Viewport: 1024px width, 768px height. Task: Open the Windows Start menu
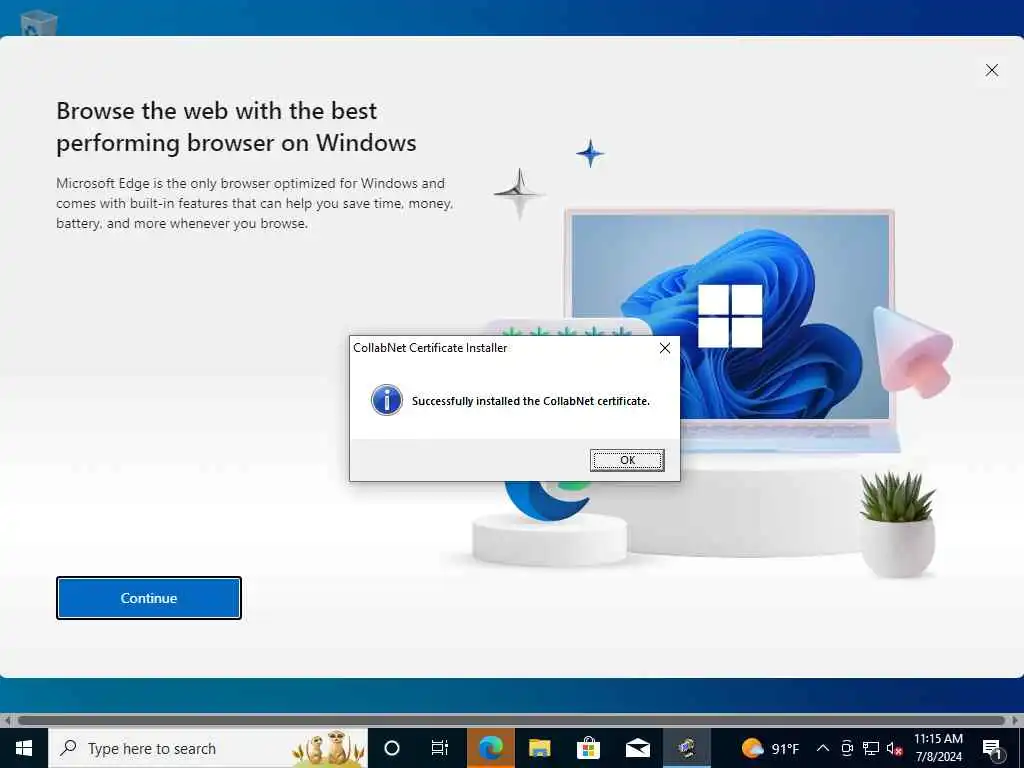[x=24, y=748]
